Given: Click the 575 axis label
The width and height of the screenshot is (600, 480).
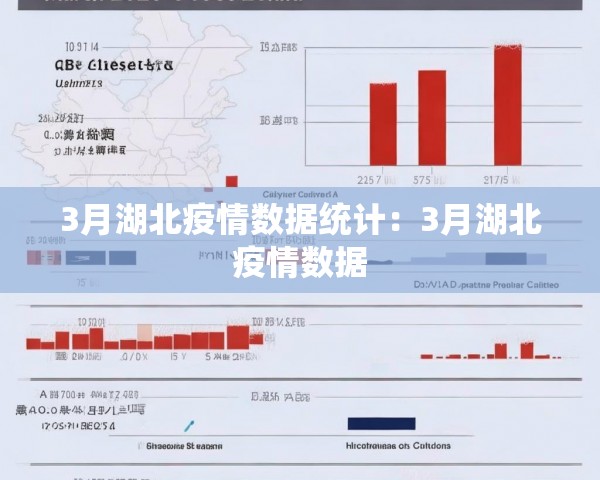Looking at the screenshot, I should click(x=429, y=180).
